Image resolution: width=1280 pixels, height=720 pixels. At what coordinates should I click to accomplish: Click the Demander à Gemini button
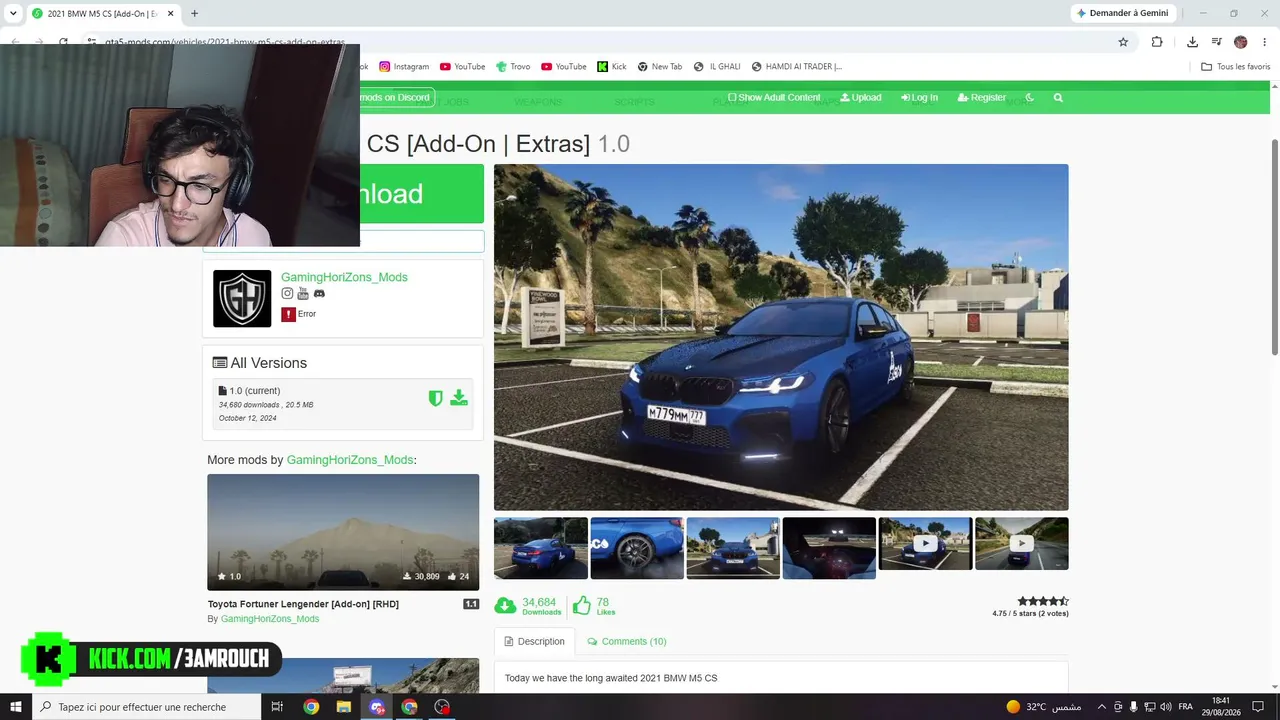[1122, 13]
